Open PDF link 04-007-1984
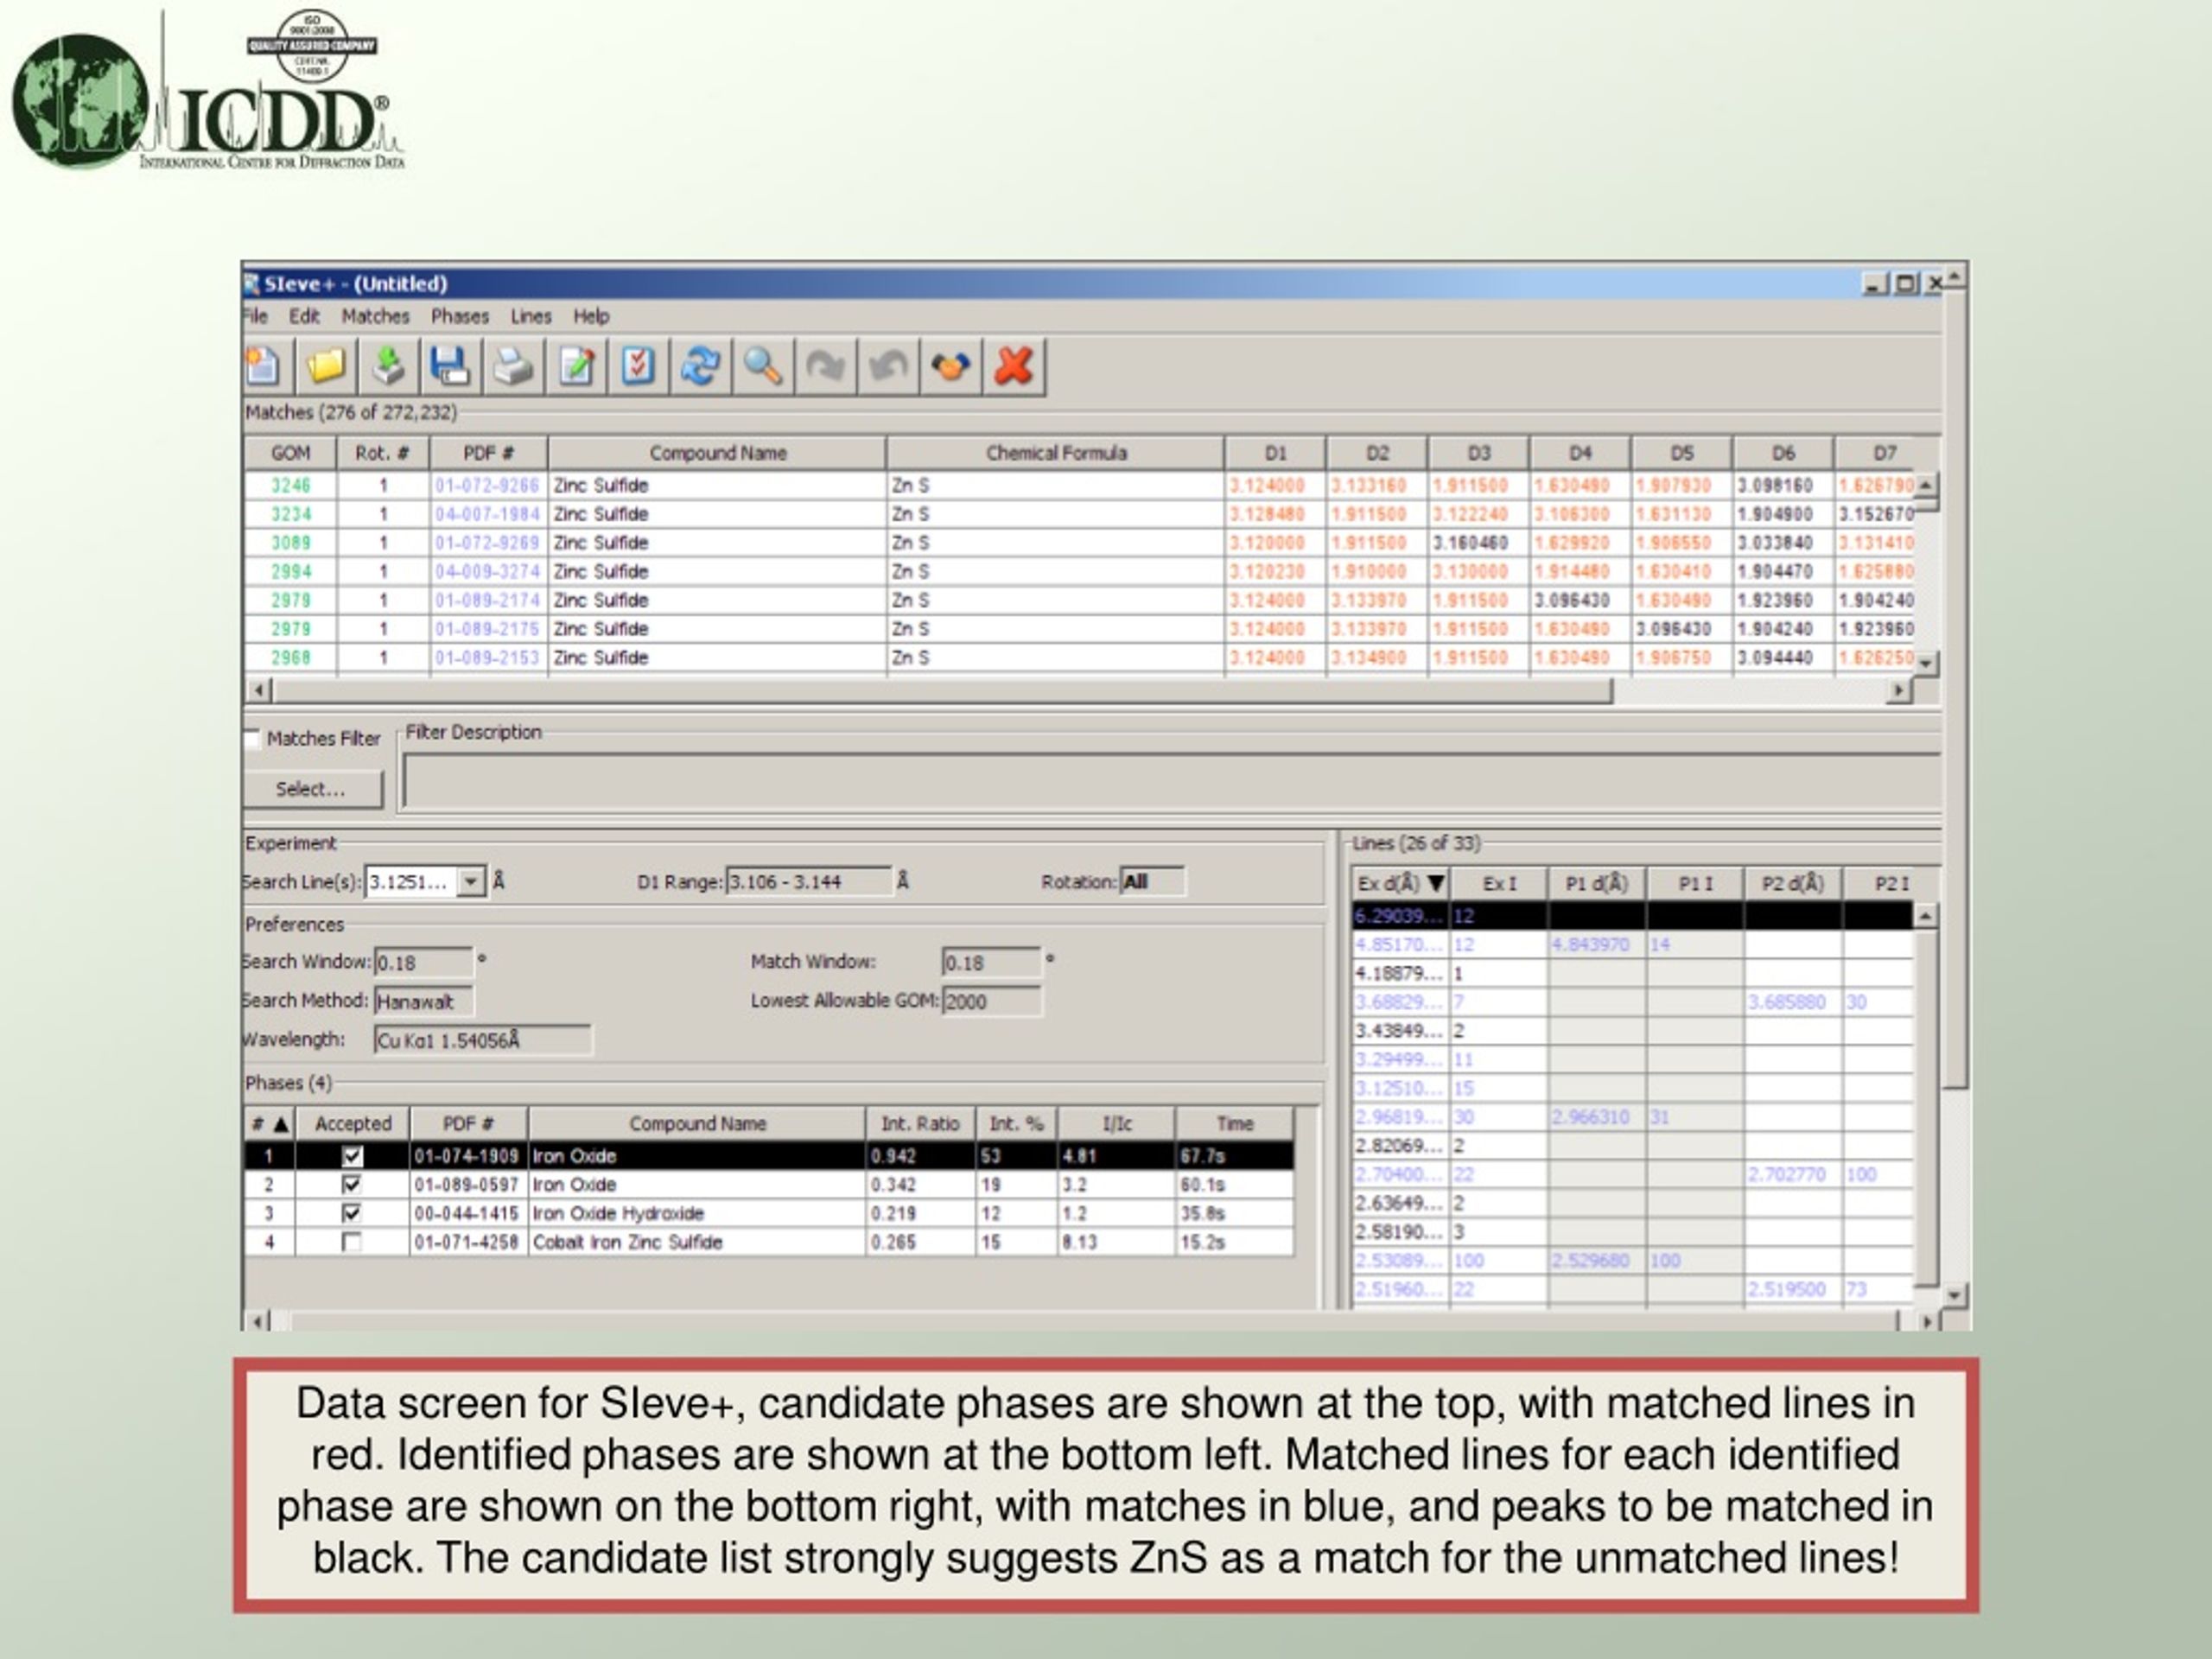This screenshot has width=2212, height=1659. (x=487, y=514)
